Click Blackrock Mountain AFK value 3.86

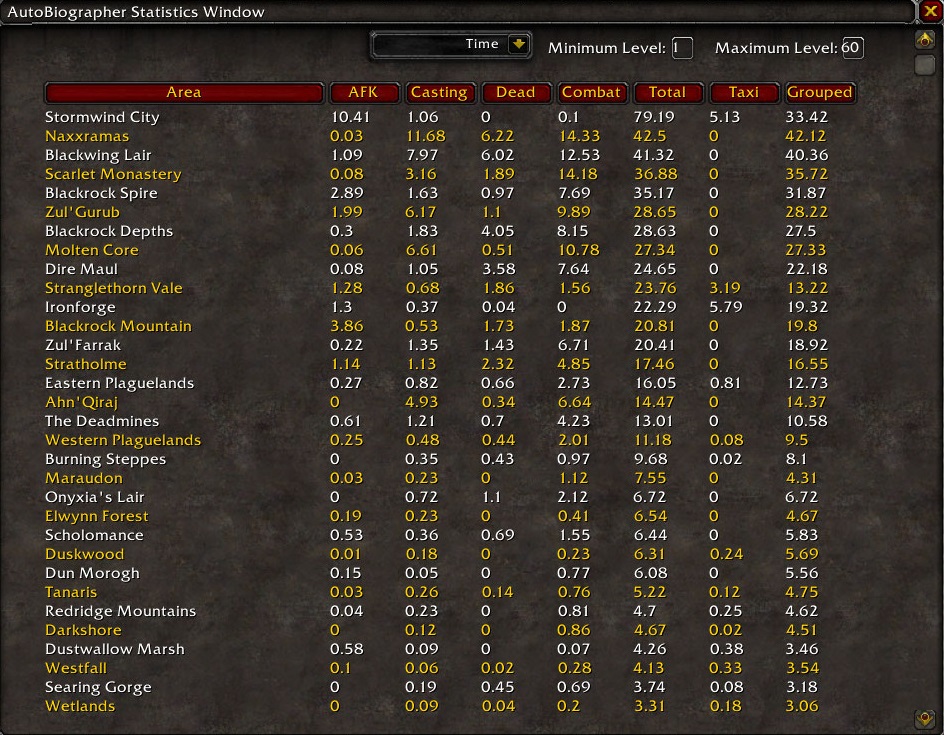[347, 326]
